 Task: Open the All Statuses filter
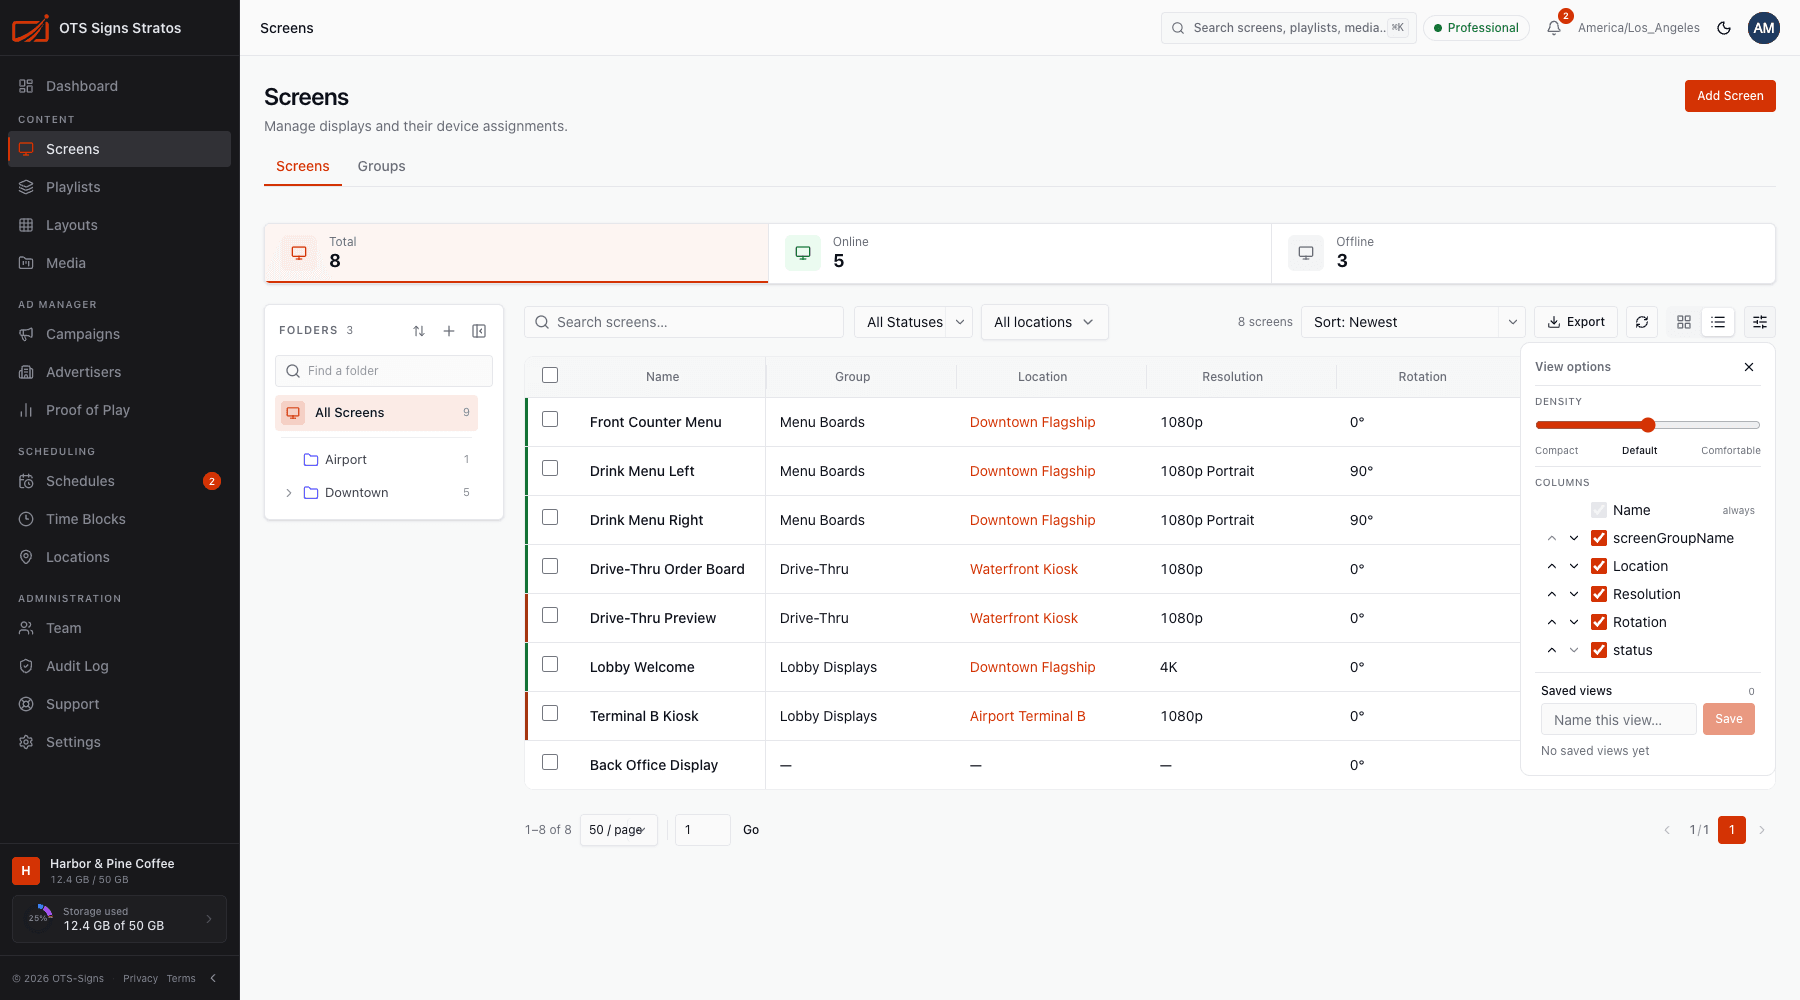point(913,322)
